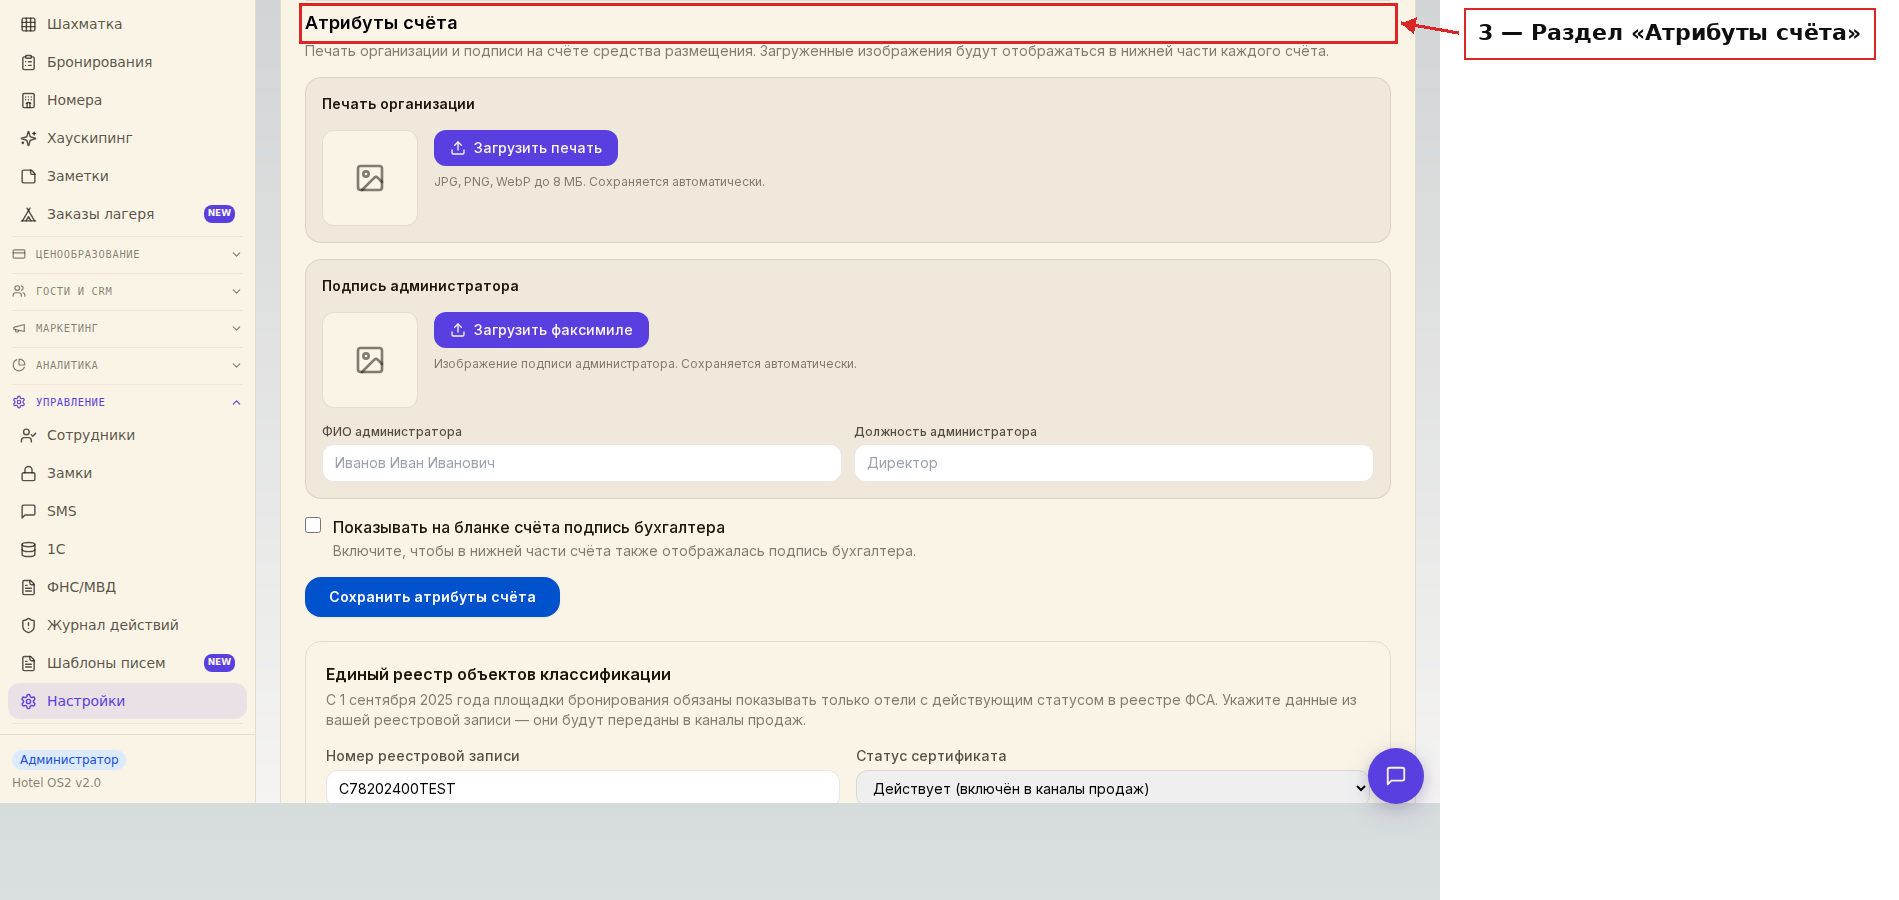Click the Настройки gear icon

pyautogui.click(x=28, y=701)
